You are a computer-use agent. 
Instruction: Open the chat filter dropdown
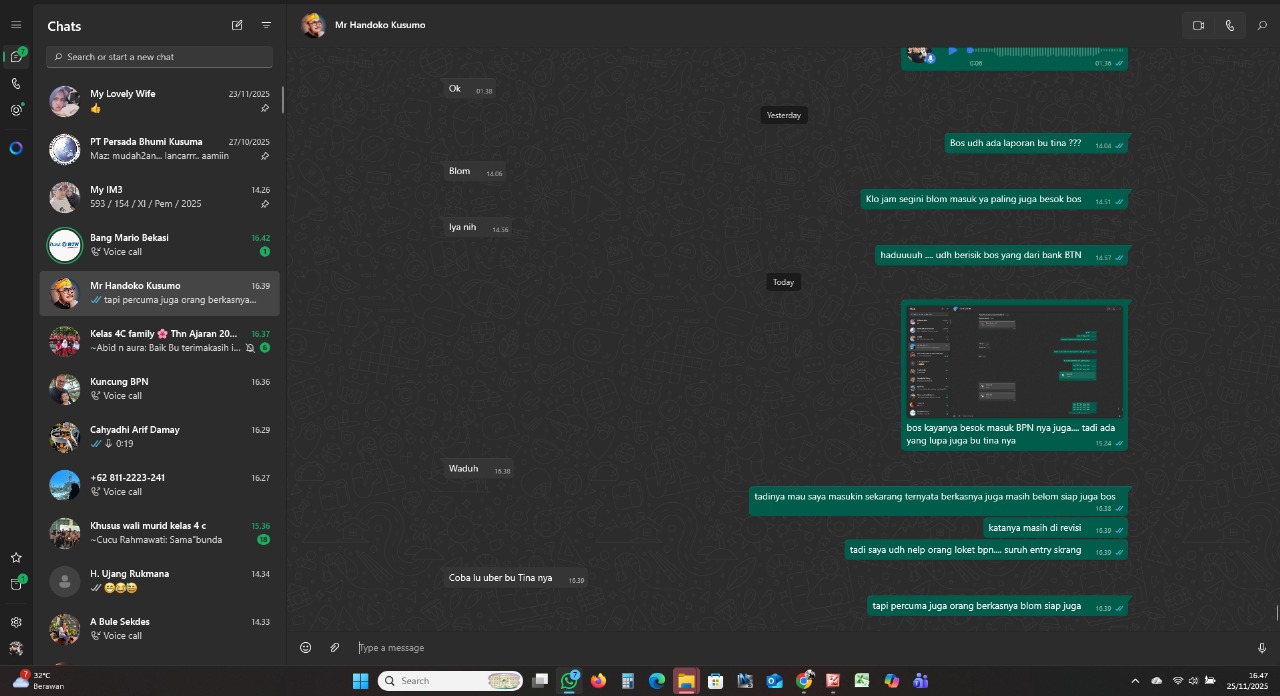pos(266,25)
